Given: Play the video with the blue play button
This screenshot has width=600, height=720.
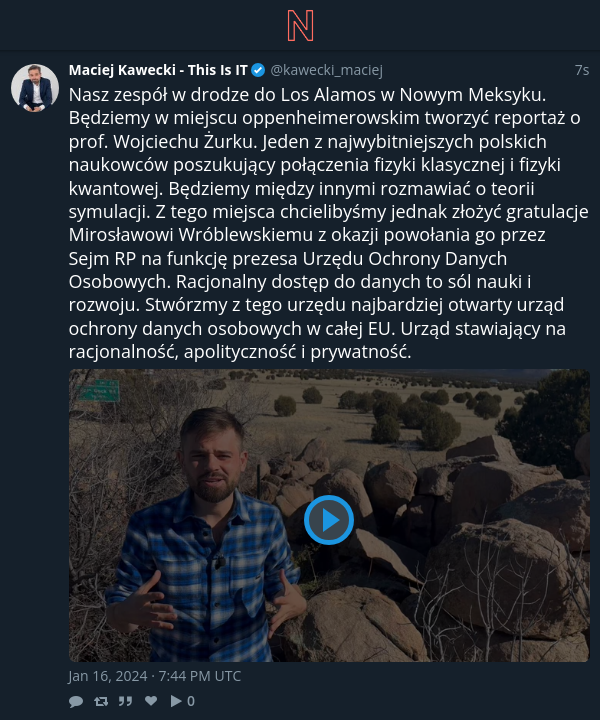Looking at the screenshot, I should pos(329,520).
